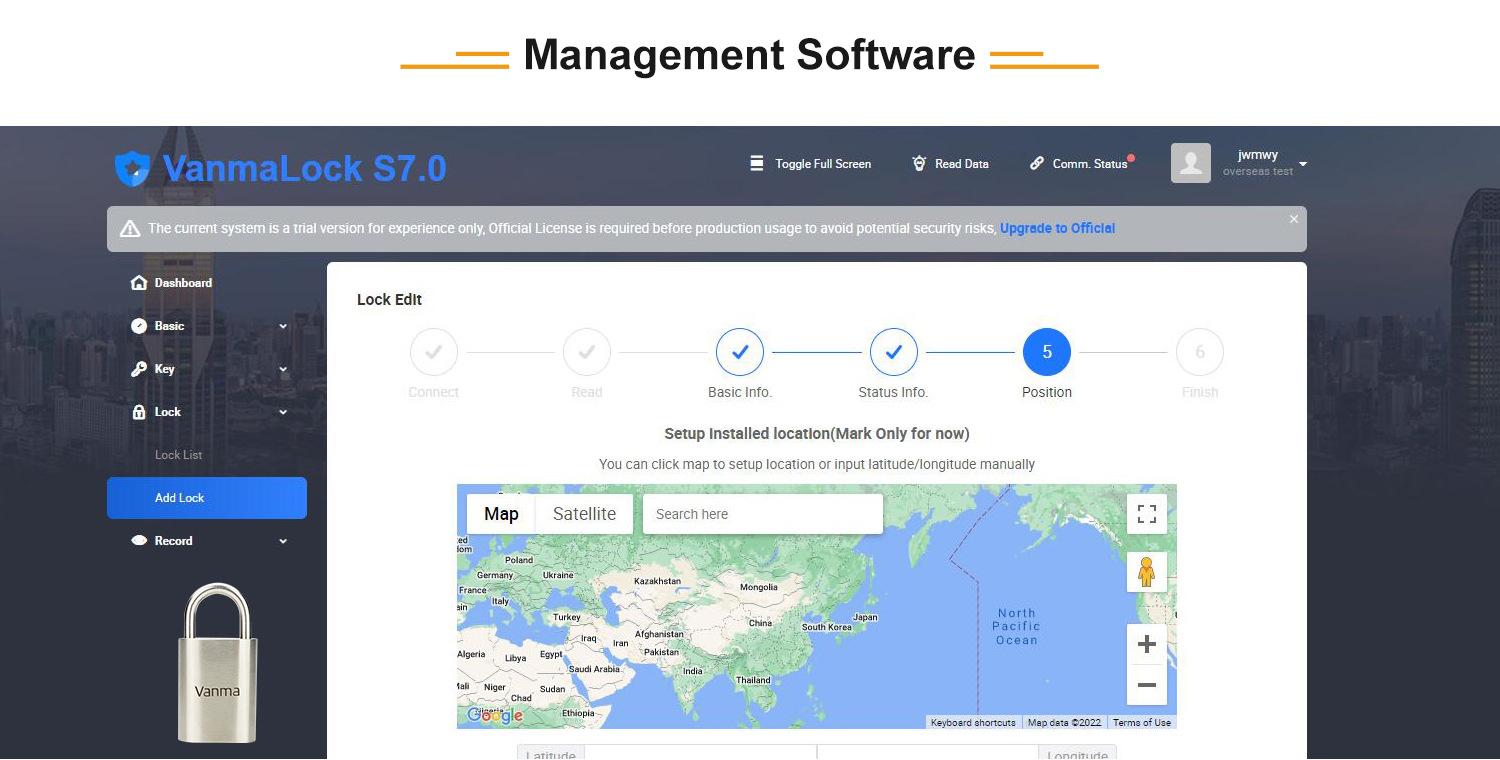Click the Toggle Full Screen icon
Screen dimensions: 1500x760
pos(757,163)
